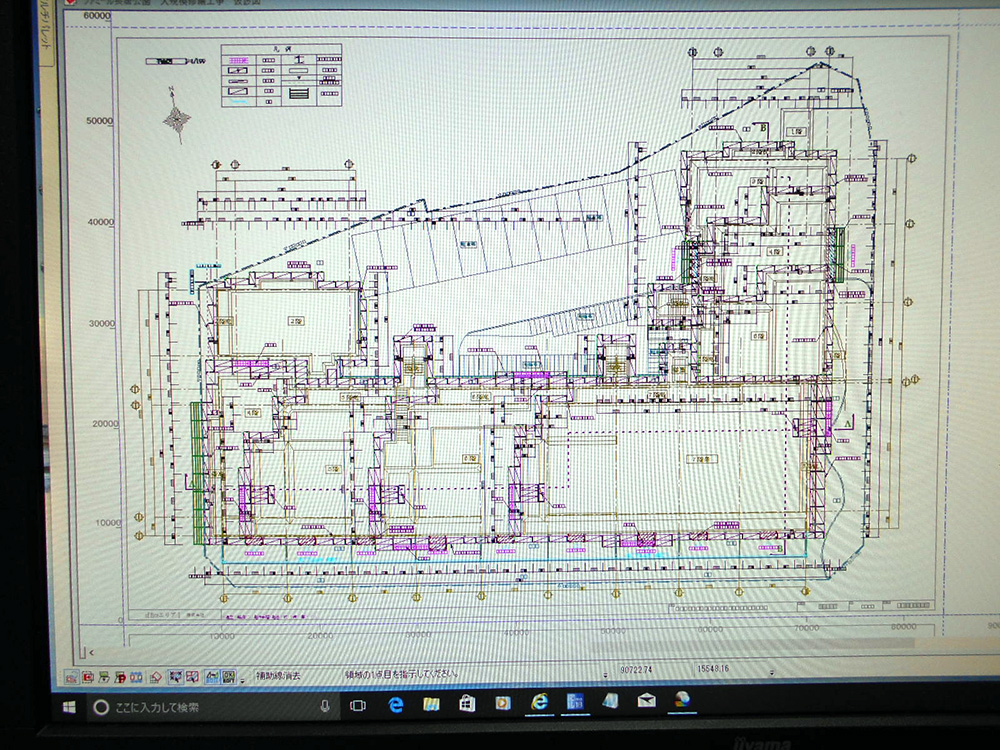Click the Task View icon on the taskbar

point(358,706)
